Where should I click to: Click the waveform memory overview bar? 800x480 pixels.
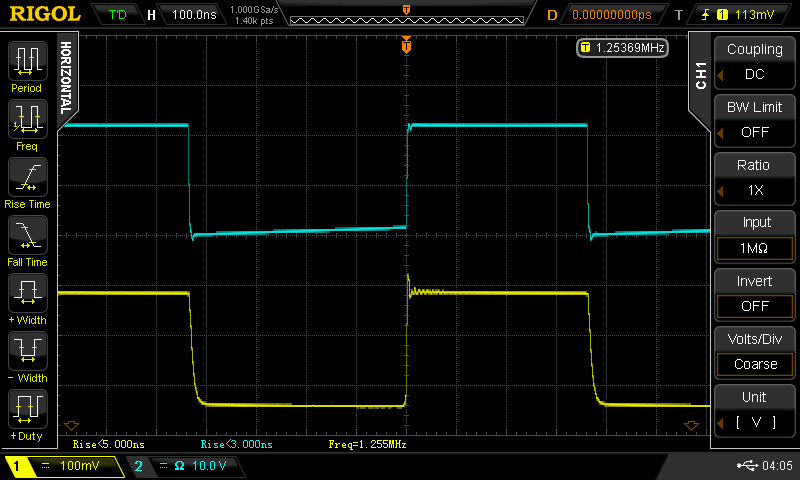tap(407, 20)
